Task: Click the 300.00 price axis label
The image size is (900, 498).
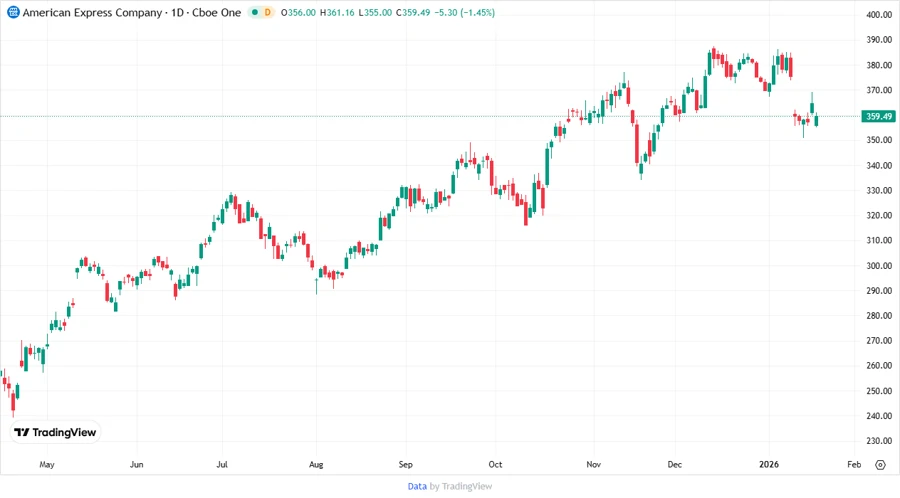Action: [879, 266]
